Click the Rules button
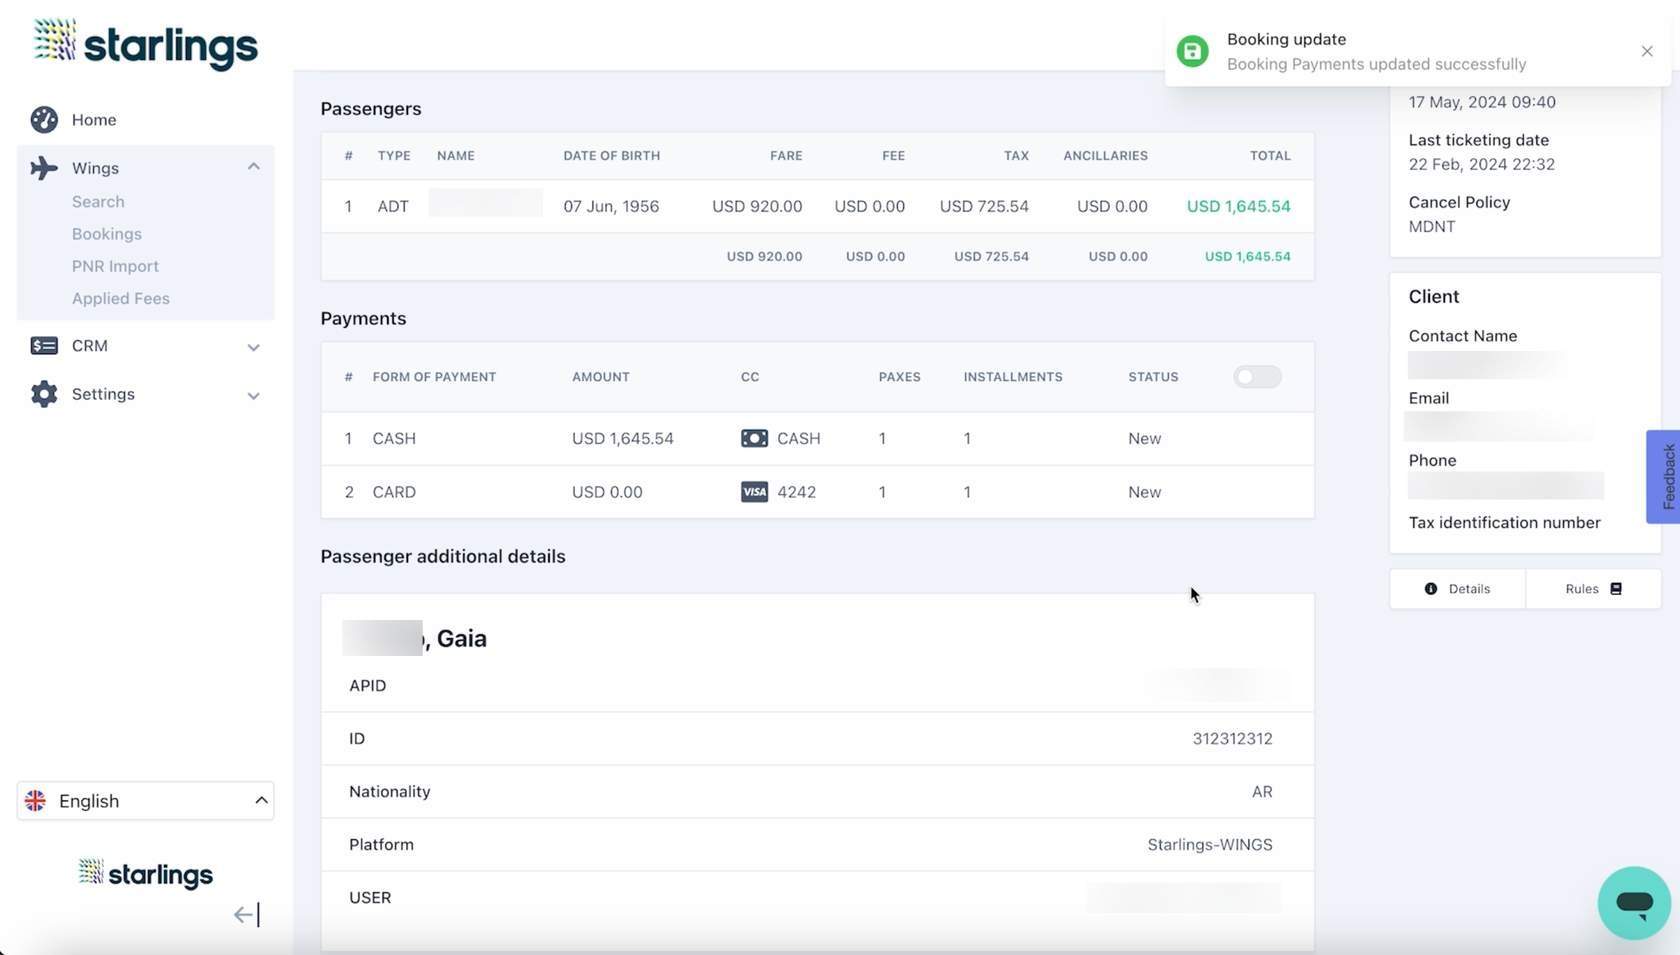This screenshot has width=1680, height=955. pos(1593,589)
